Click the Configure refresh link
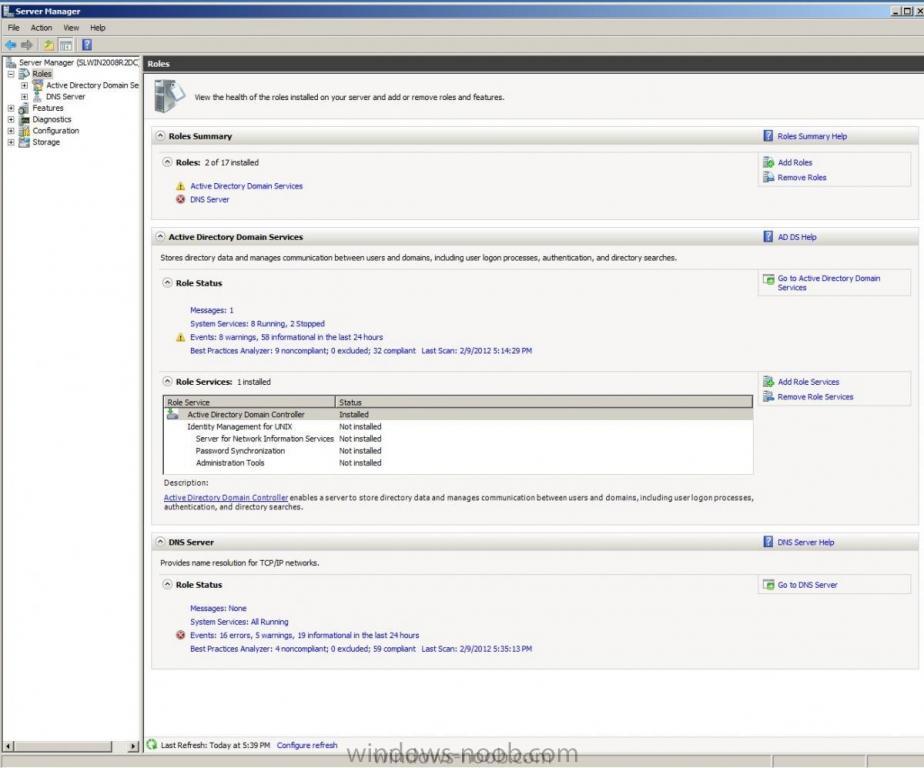Viewport: 924px width, 768px height. coord(307,745)
